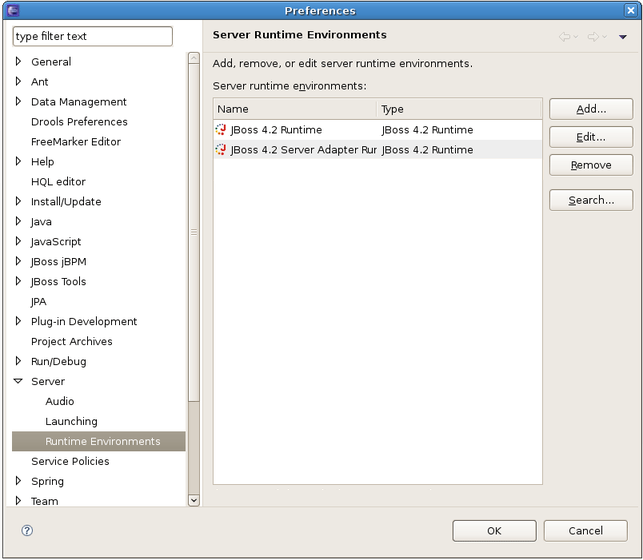Viewport: 643px width, 560px height.
Task: Open Drools Preferences page
Action: pos(79,122)
